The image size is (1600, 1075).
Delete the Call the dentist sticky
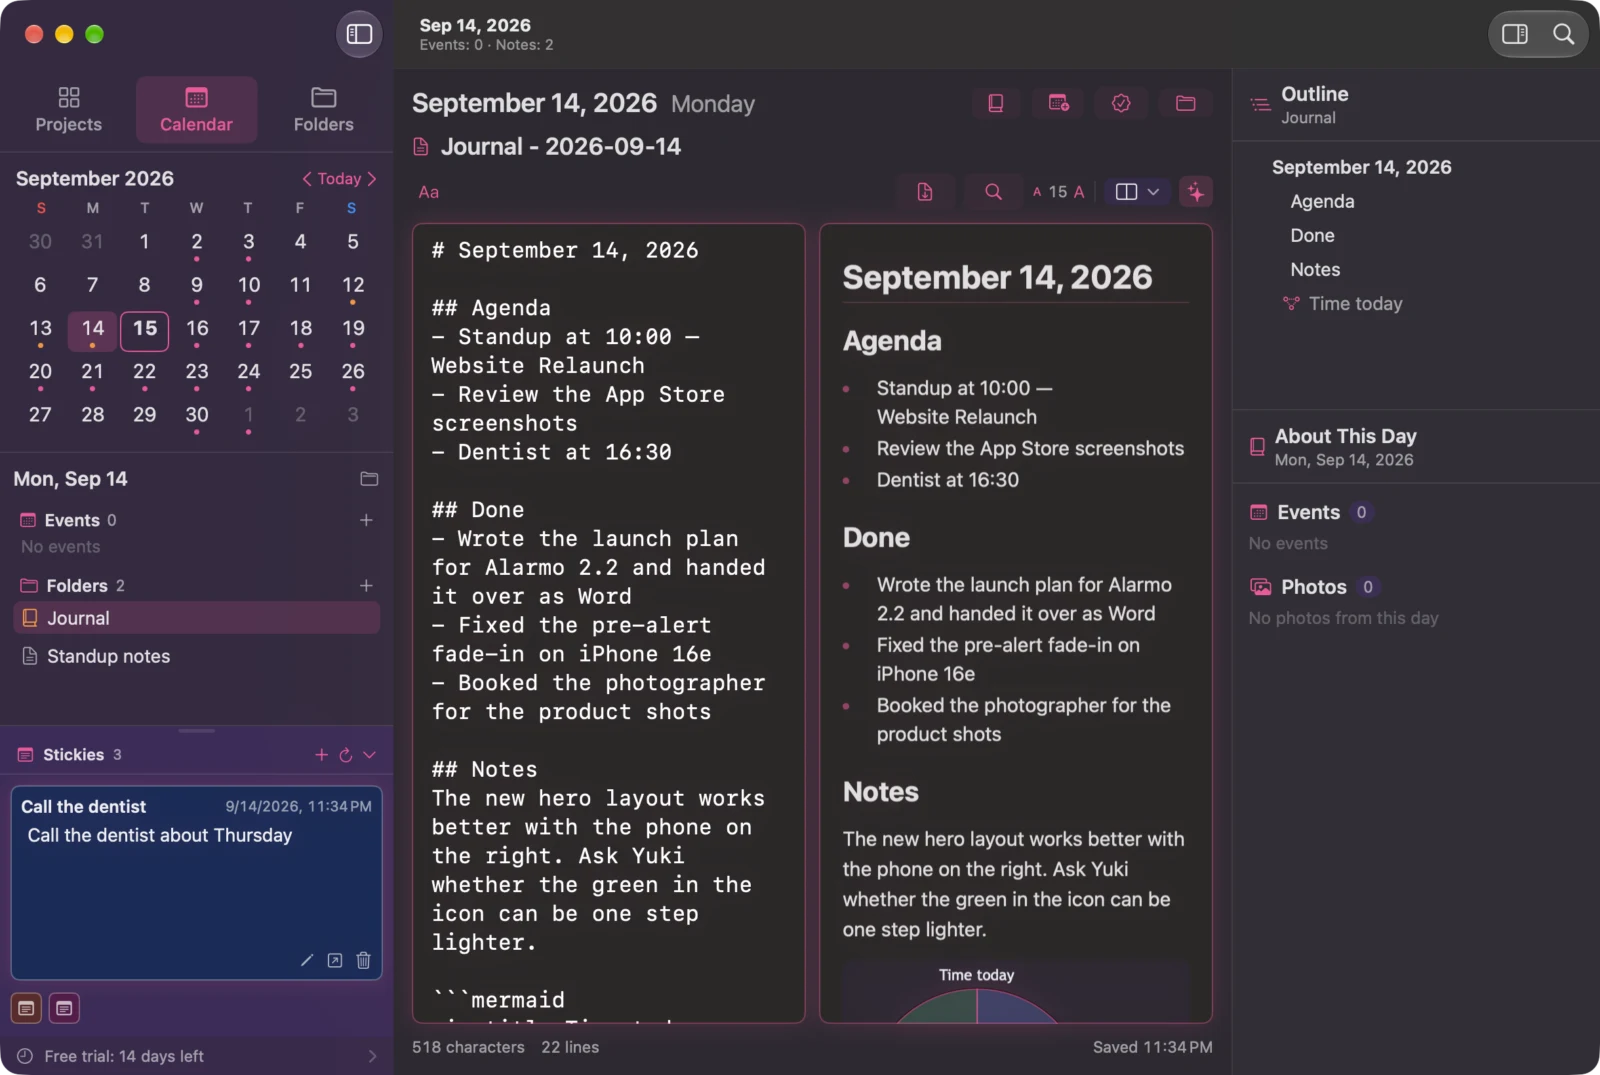click(363, 960)
